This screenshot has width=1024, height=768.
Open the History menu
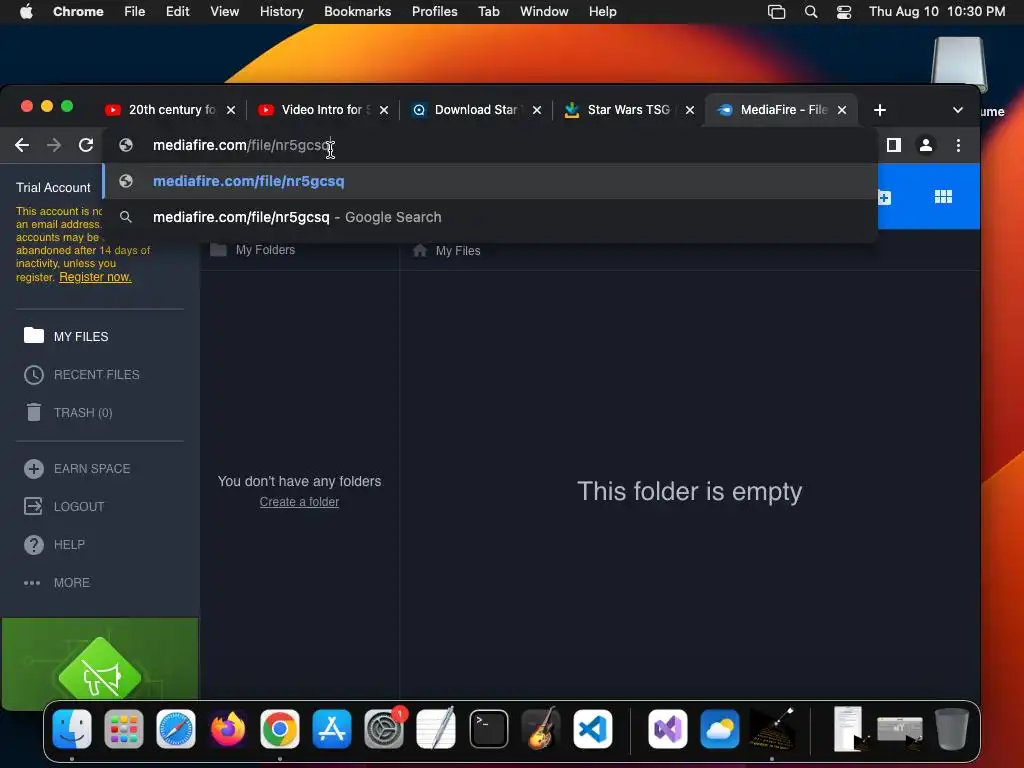coord(281,11)
